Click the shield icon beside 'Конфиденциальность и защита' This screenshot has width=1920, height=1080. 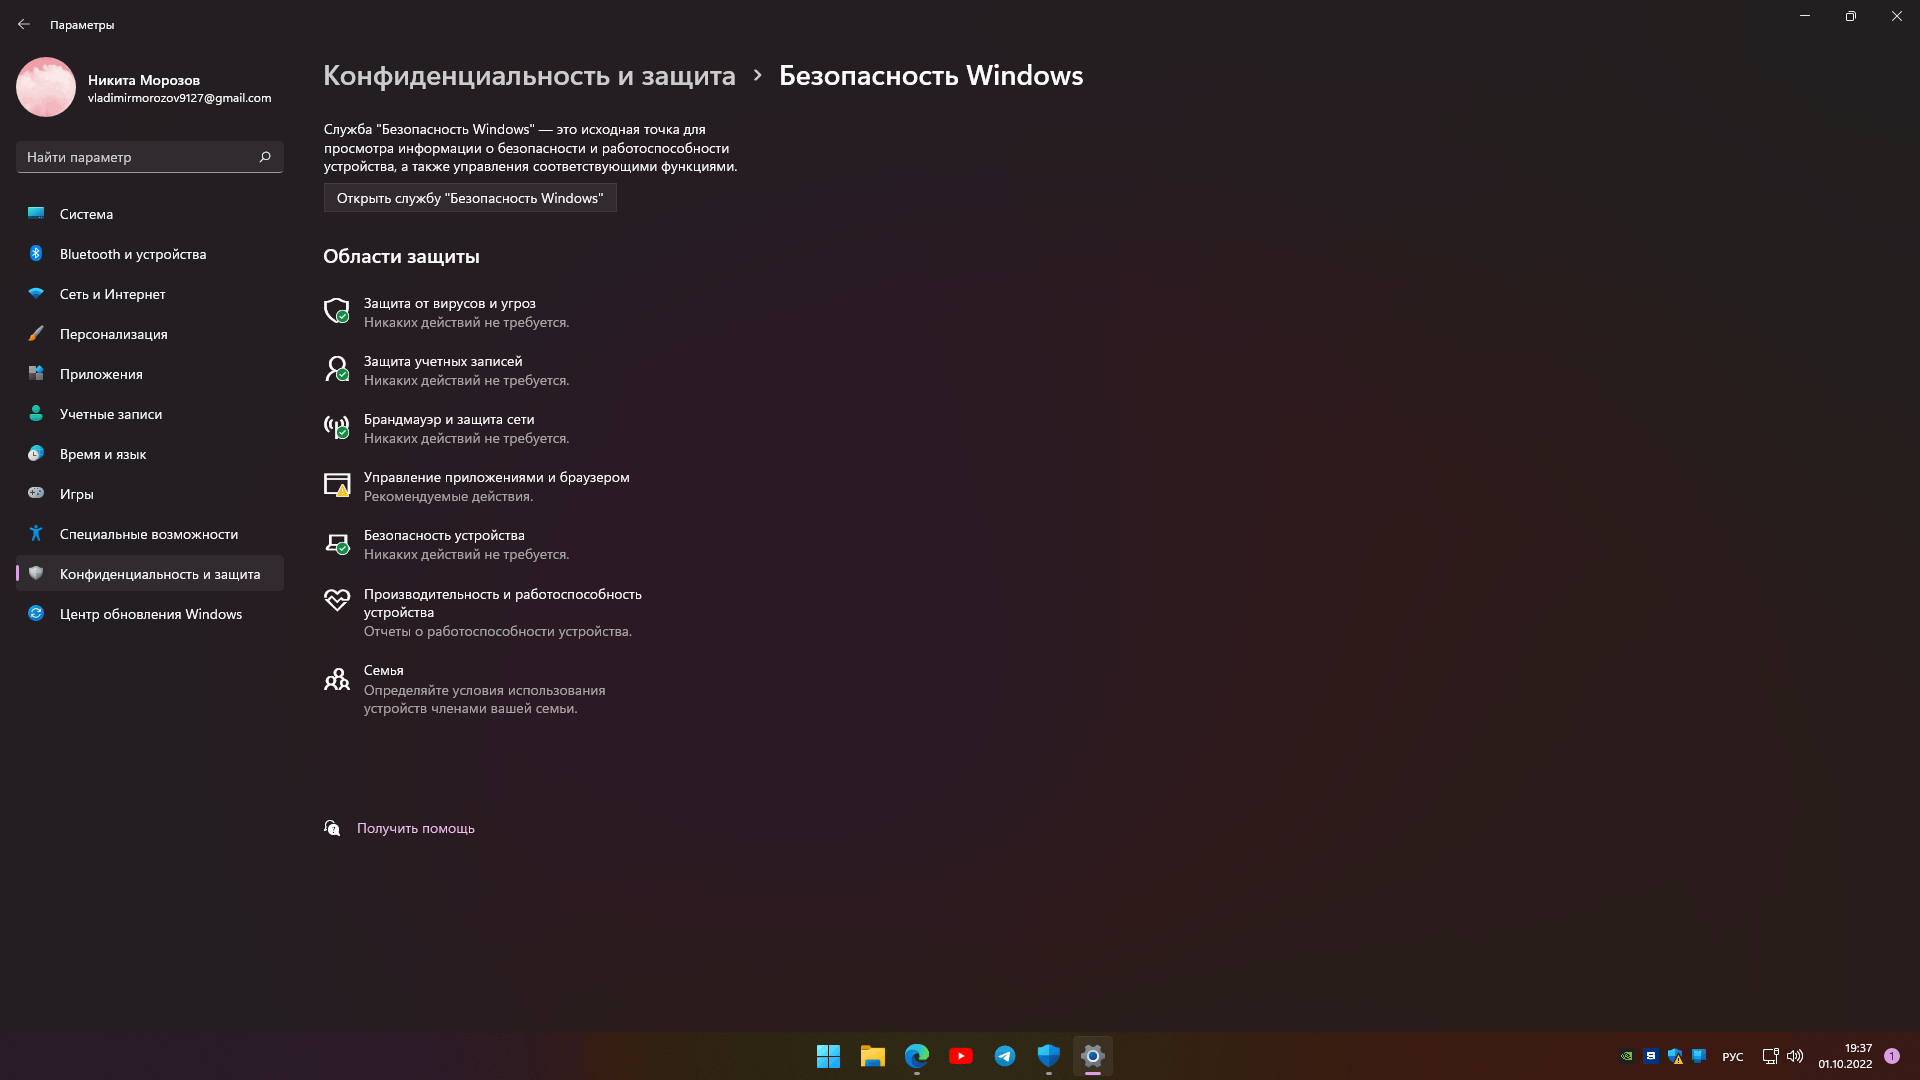(36, 574)
